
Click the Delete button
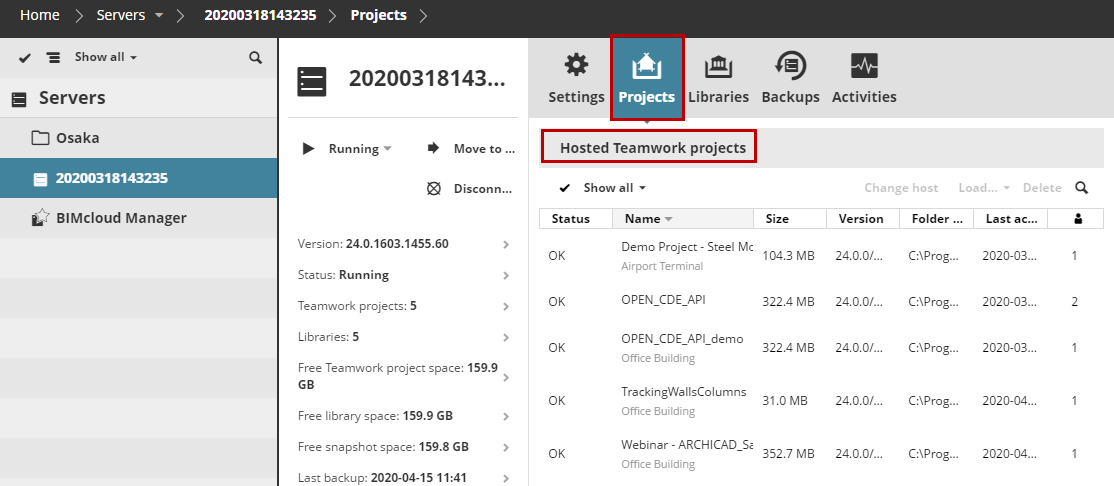pos(1042,188)
